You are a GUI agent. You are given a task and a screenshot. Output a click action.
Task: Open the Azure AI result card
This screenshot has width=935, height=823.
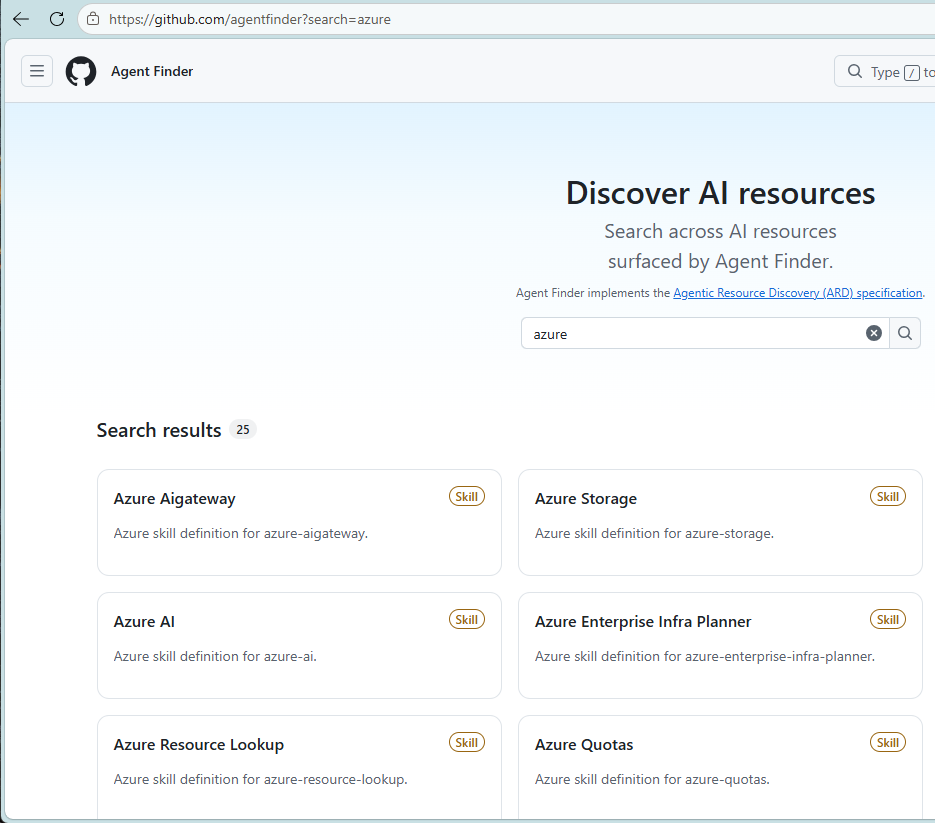pyautogui.click(x=299, y=645)
